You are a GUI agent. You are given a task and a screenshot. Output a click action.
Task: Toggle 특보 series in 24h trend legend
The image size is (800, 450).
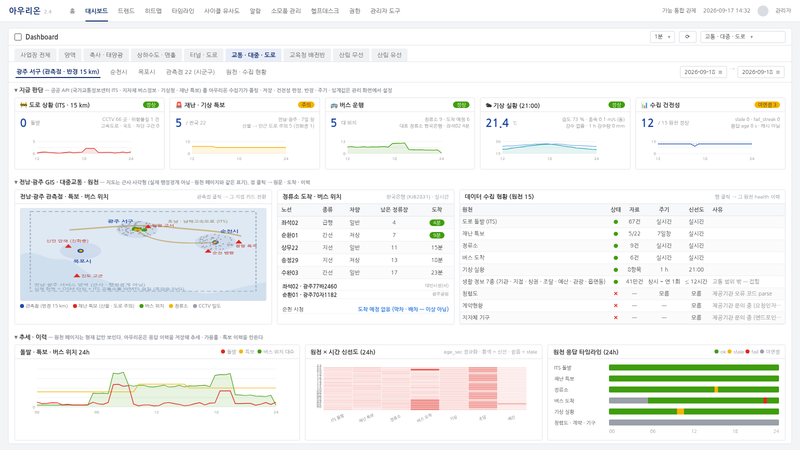[247, 352]
